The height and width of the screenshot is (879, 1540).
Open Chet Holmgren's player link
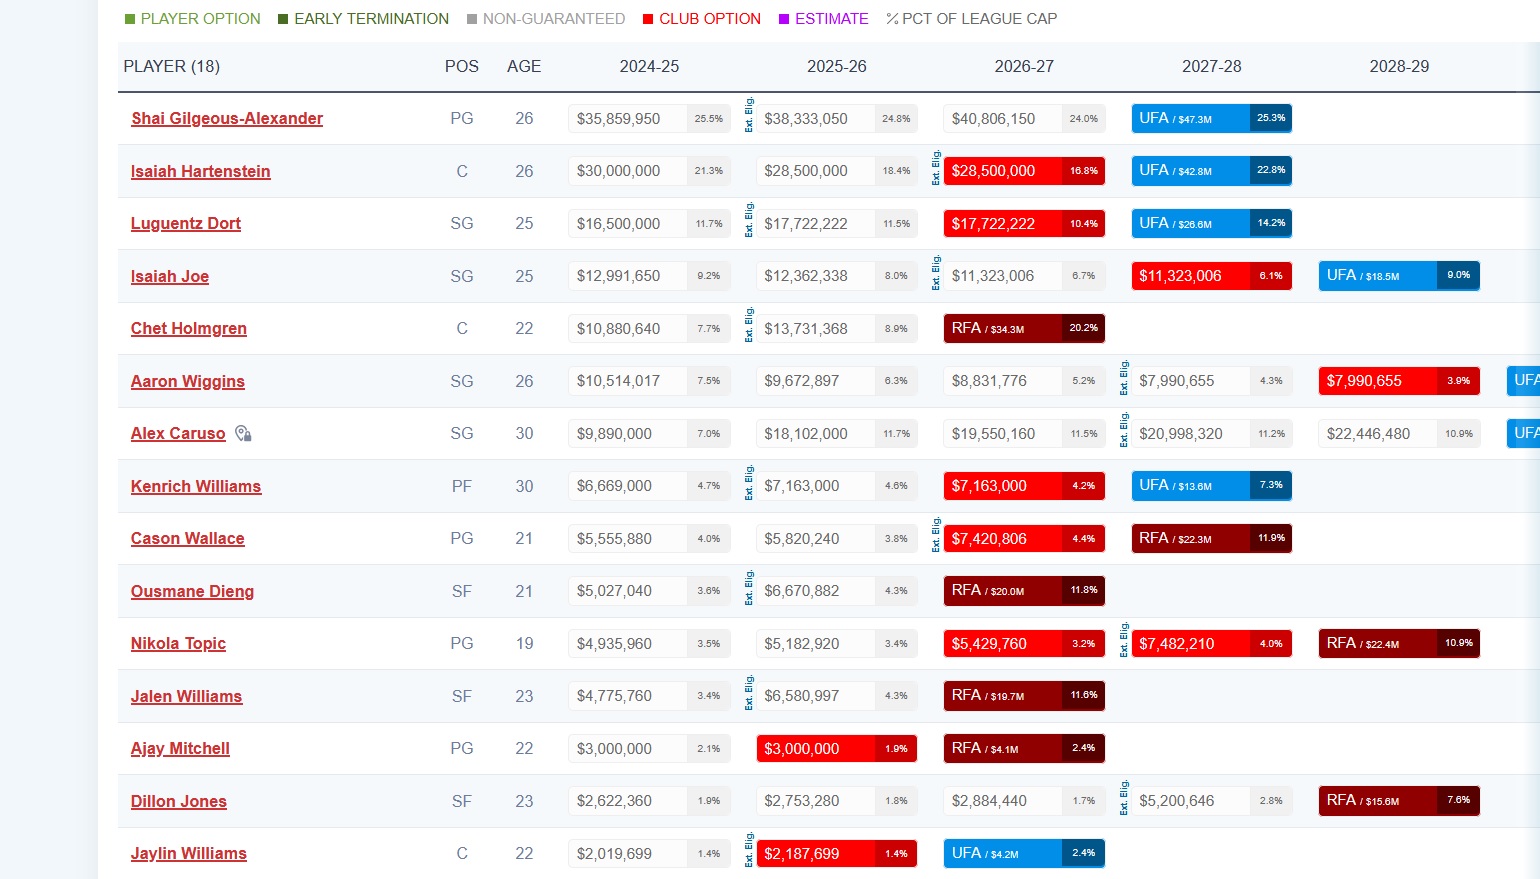coord(189,328)
